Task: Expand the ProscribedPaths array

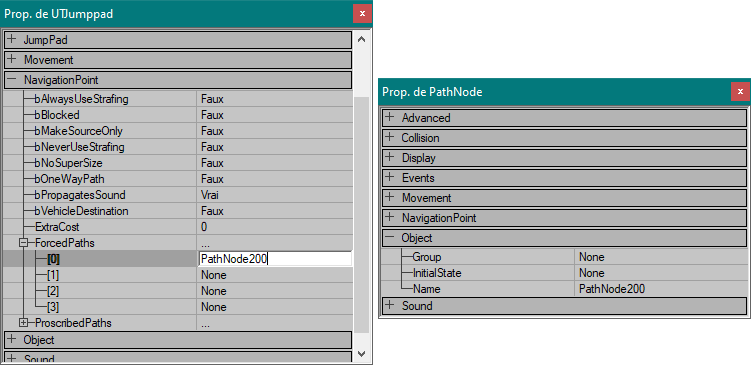Action: [23, 323]
